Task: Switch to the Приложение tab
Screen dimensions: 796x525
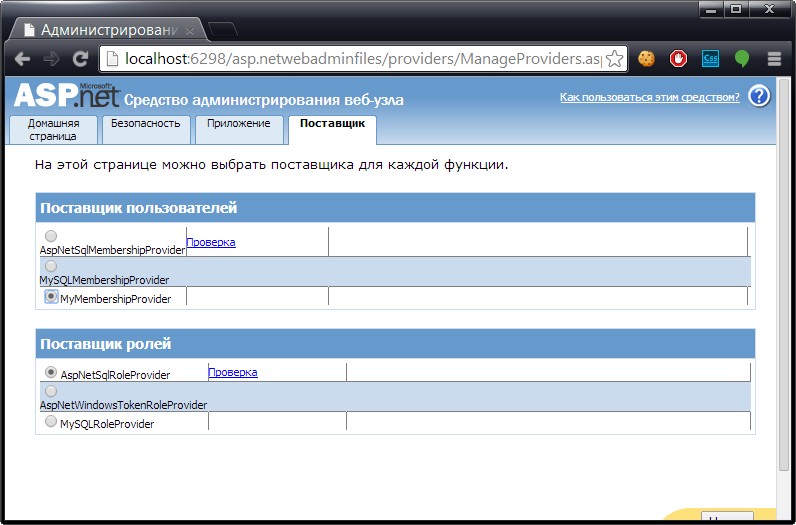Action: pos(239,130)
